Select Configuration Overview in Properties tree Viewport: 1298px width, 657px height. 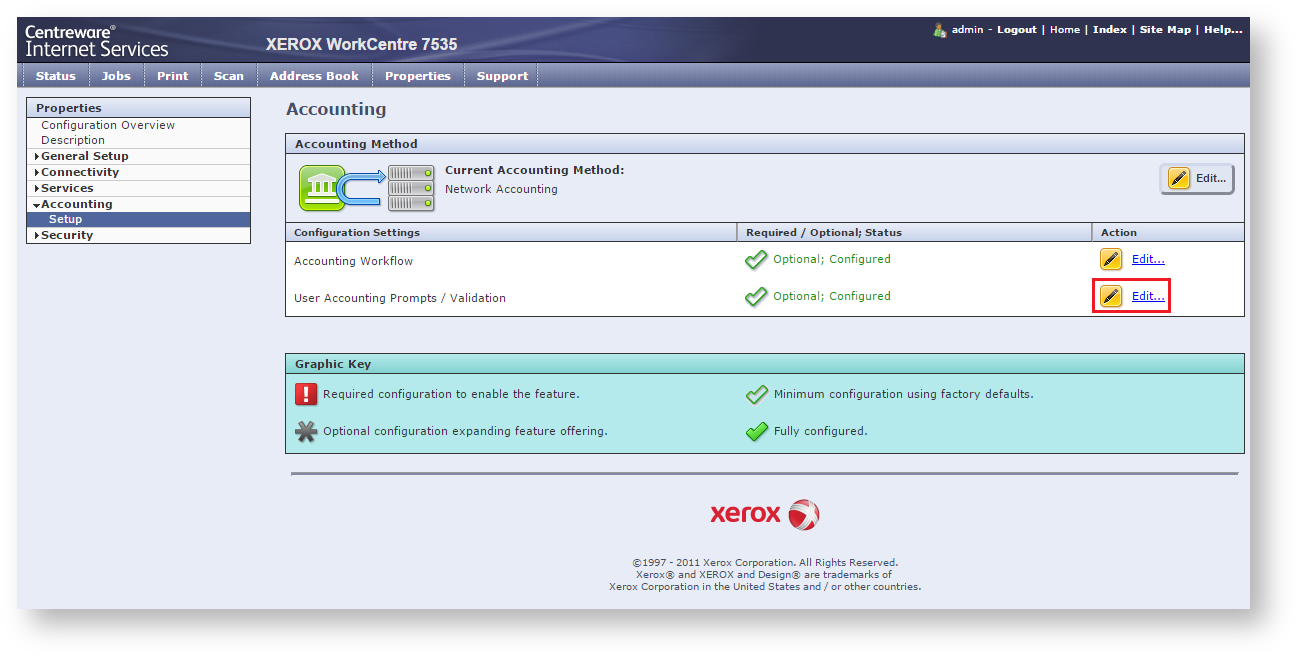(108, 125)
